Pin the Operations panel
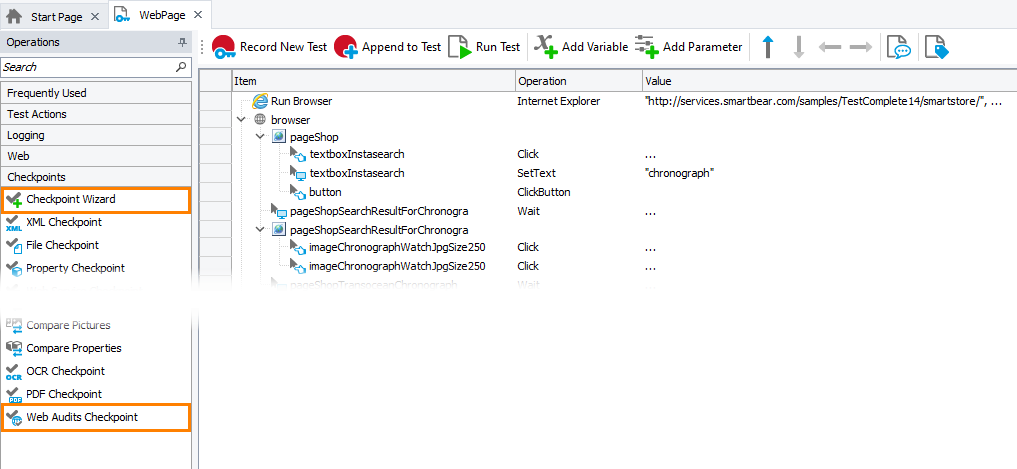This screenshot has height=469, width=1017. 183,42
